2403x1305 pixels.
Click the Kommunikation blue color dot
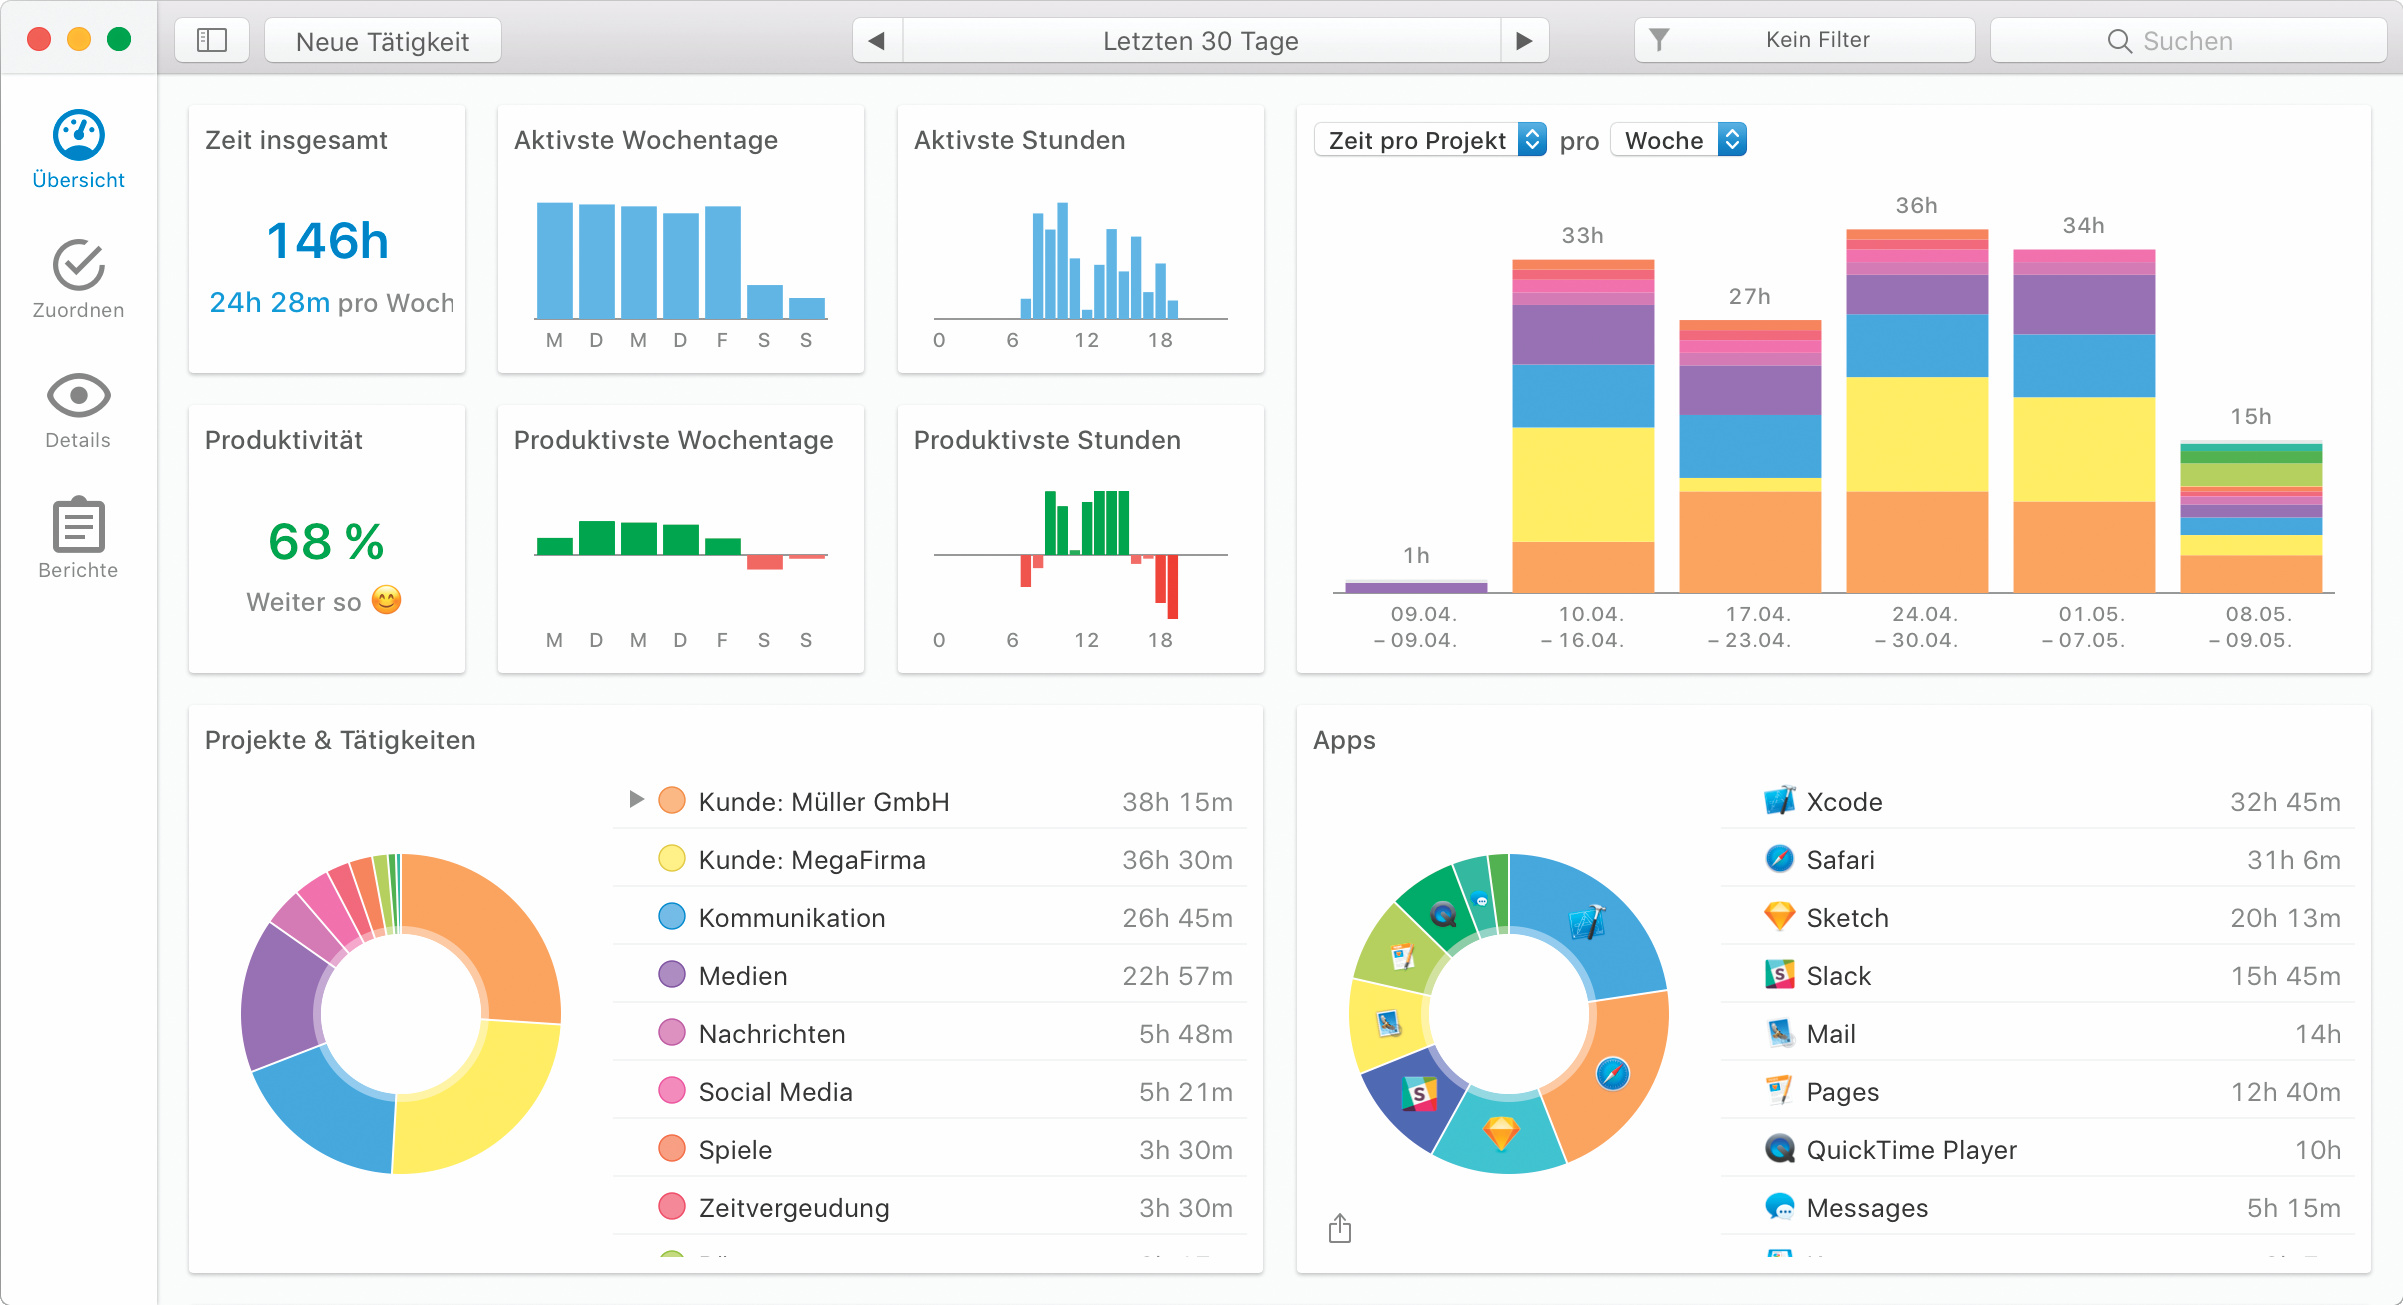click(672, 917)
